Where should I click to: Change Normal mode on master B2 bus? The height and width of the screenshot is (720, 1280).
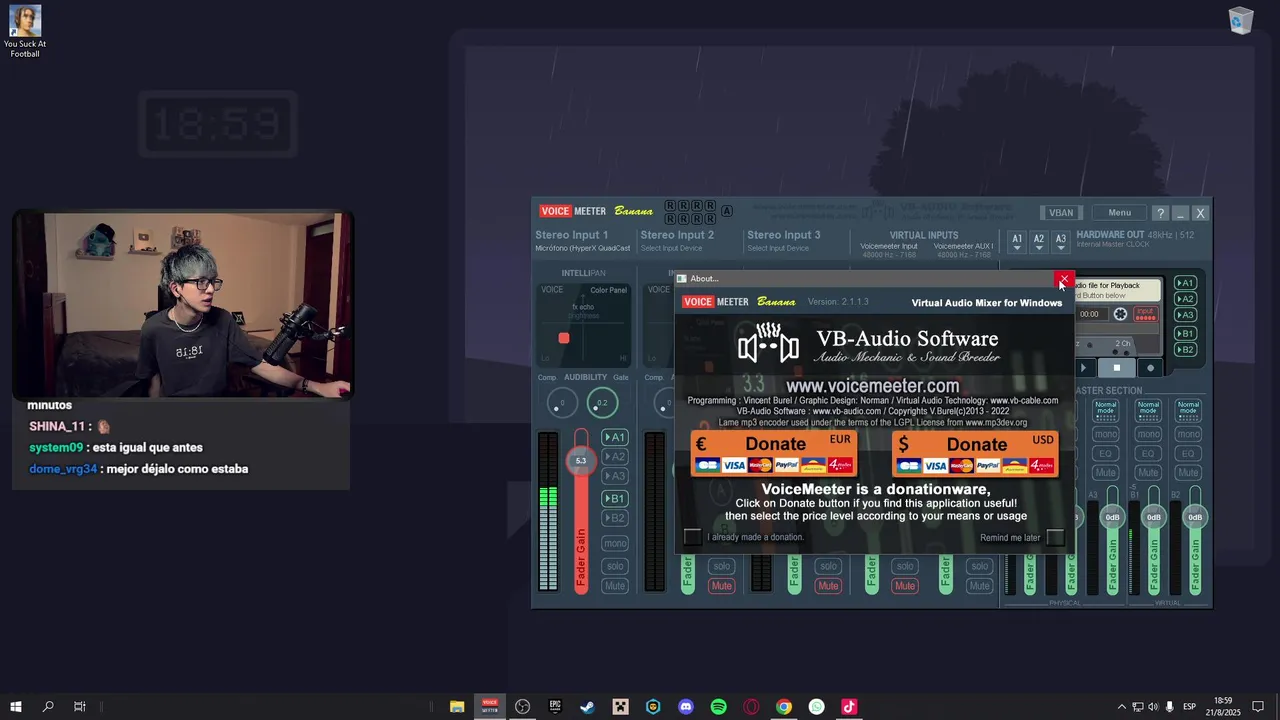(1188, 409)
